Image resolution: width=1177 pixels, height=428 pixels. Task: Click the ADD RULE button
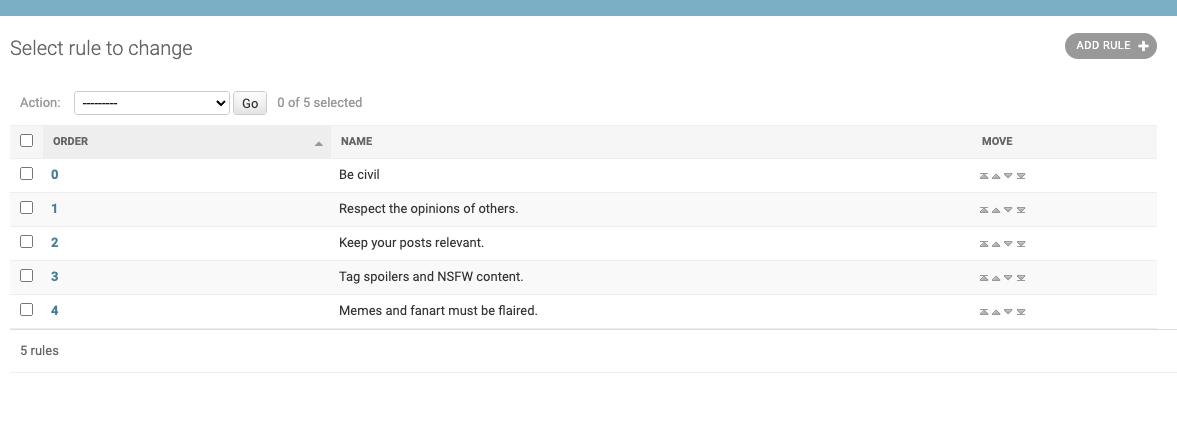pyautogui.click(x=1111, y=46)
